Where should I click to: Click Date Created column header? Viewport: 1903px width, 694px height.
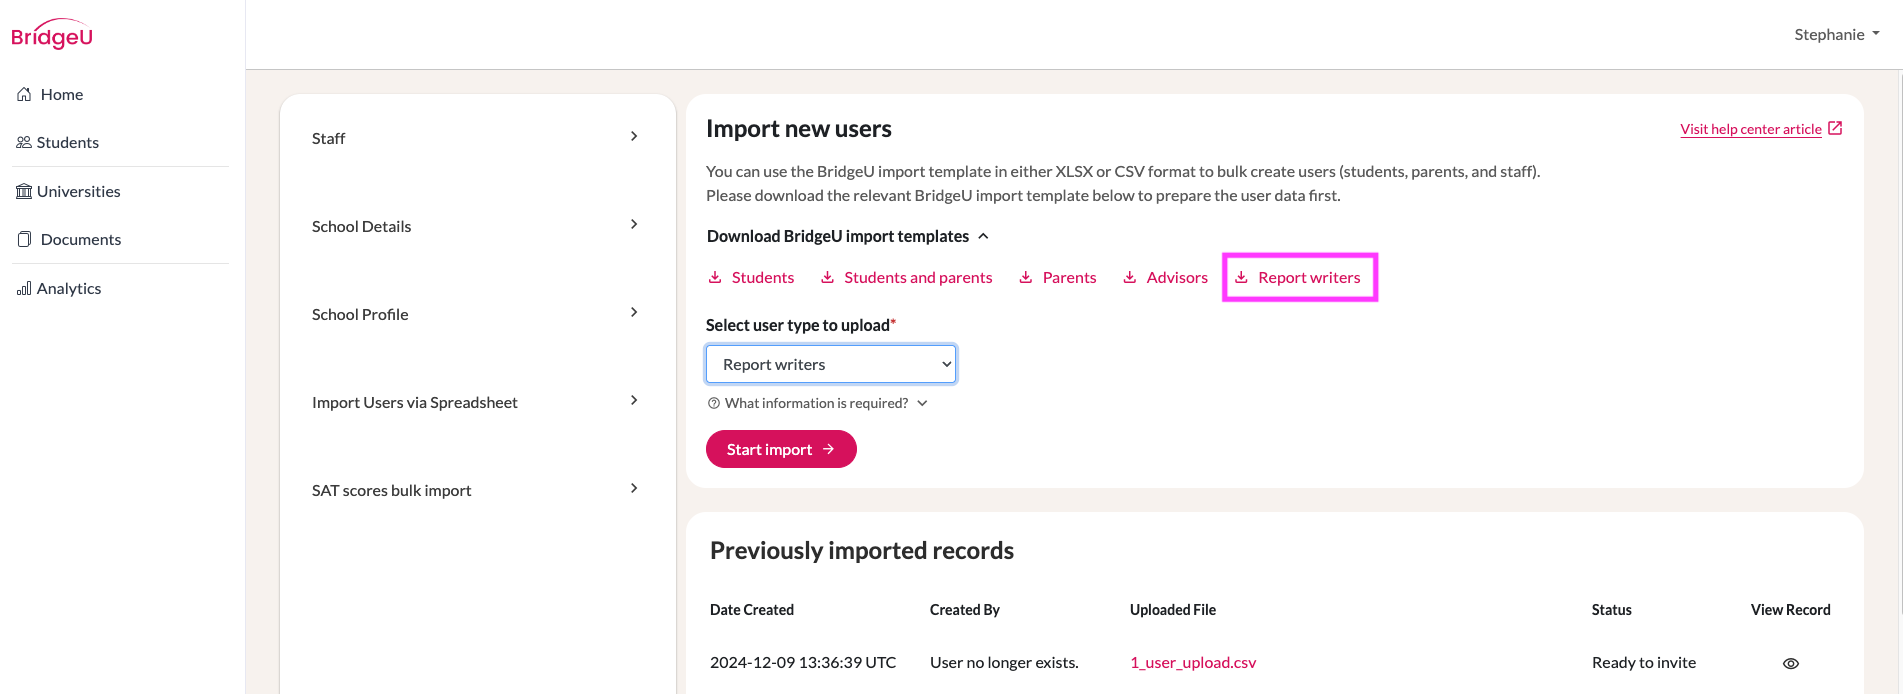pyautogui.click(x=752, y=610)
